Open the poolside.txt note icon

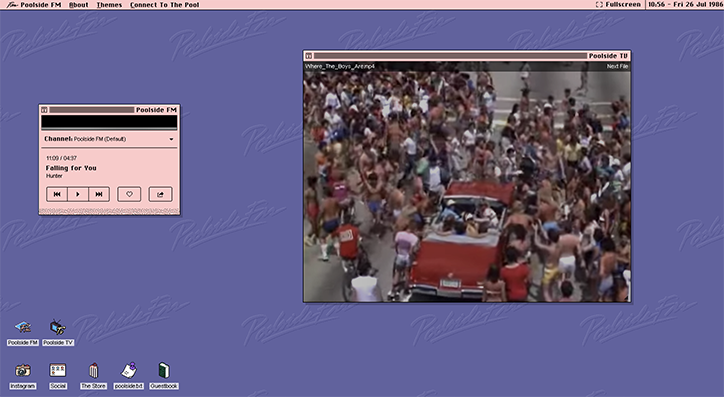click(129, 376)
